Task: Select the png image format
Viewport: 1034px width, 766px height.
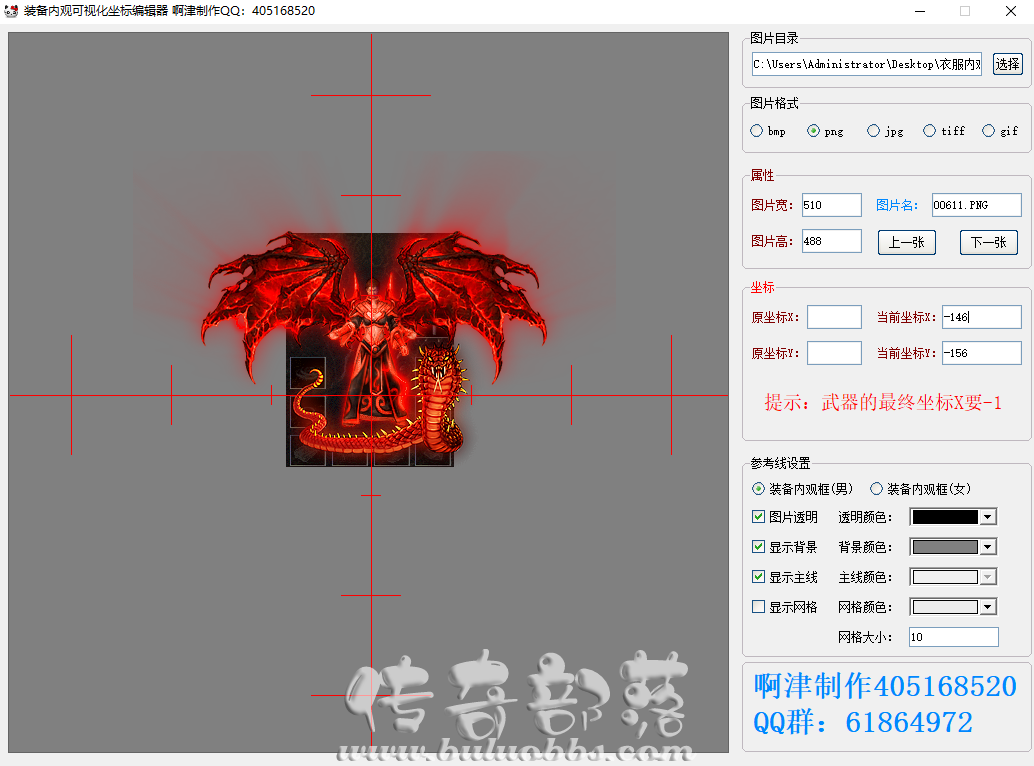Action: click(x=825, y=131)
